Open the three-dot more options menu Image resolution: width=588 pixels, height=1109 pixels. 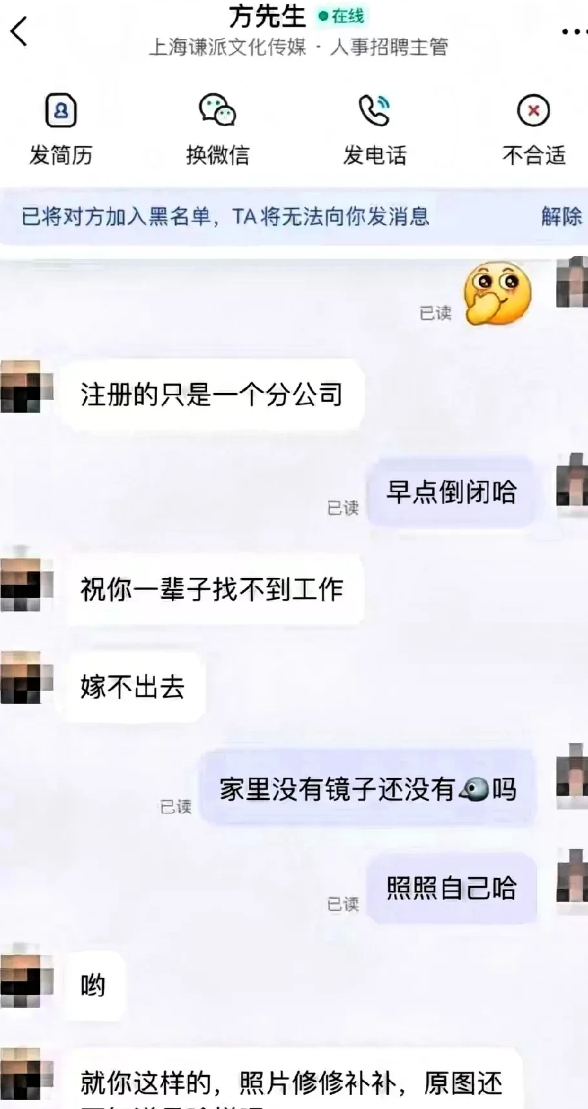[574, 32]
